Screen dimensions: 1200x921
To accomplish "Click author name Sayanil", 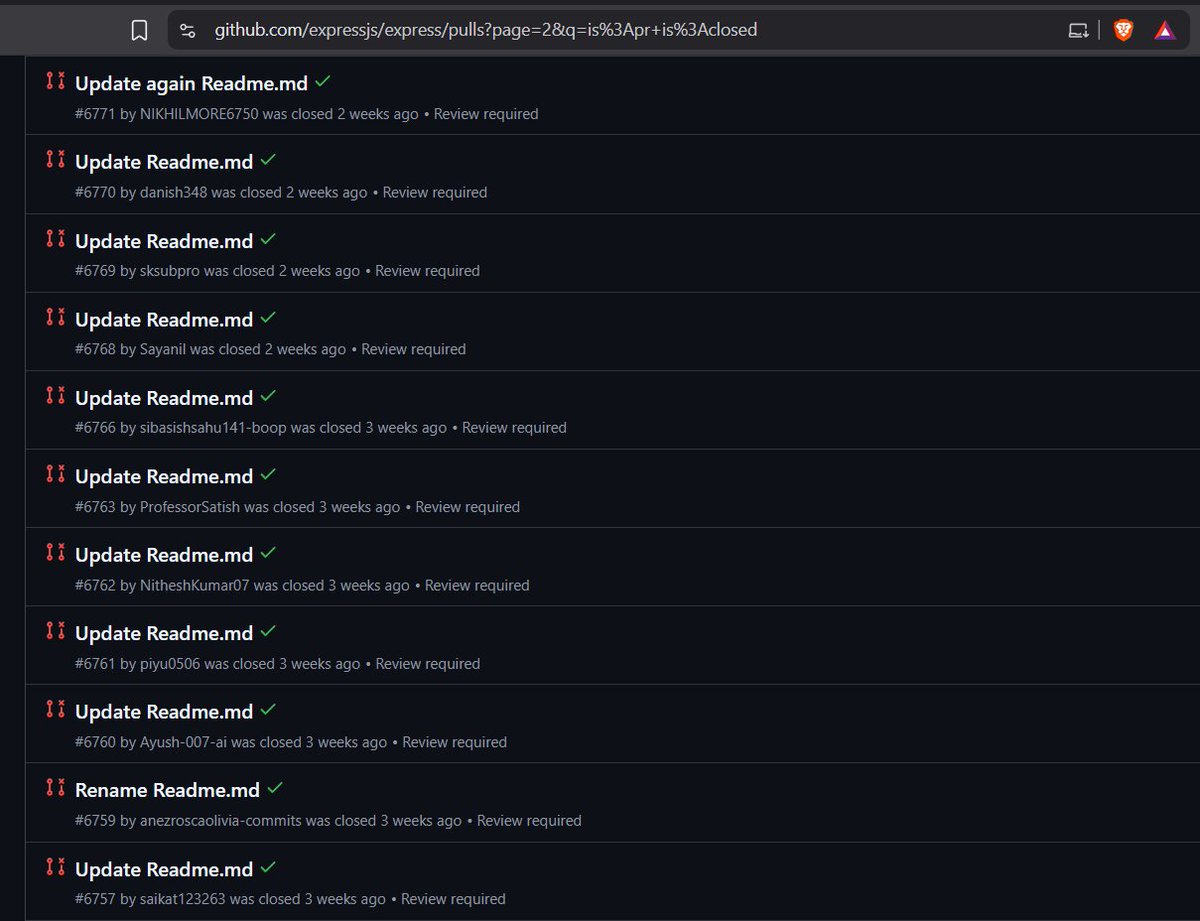I will tap(163, 349).
